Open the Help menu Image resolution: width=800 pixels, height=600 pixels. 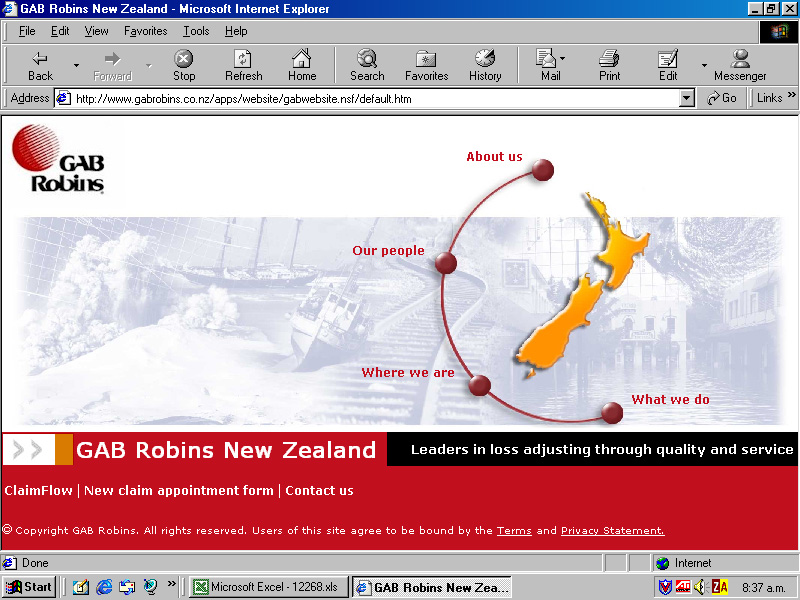[x=236, y=31]
